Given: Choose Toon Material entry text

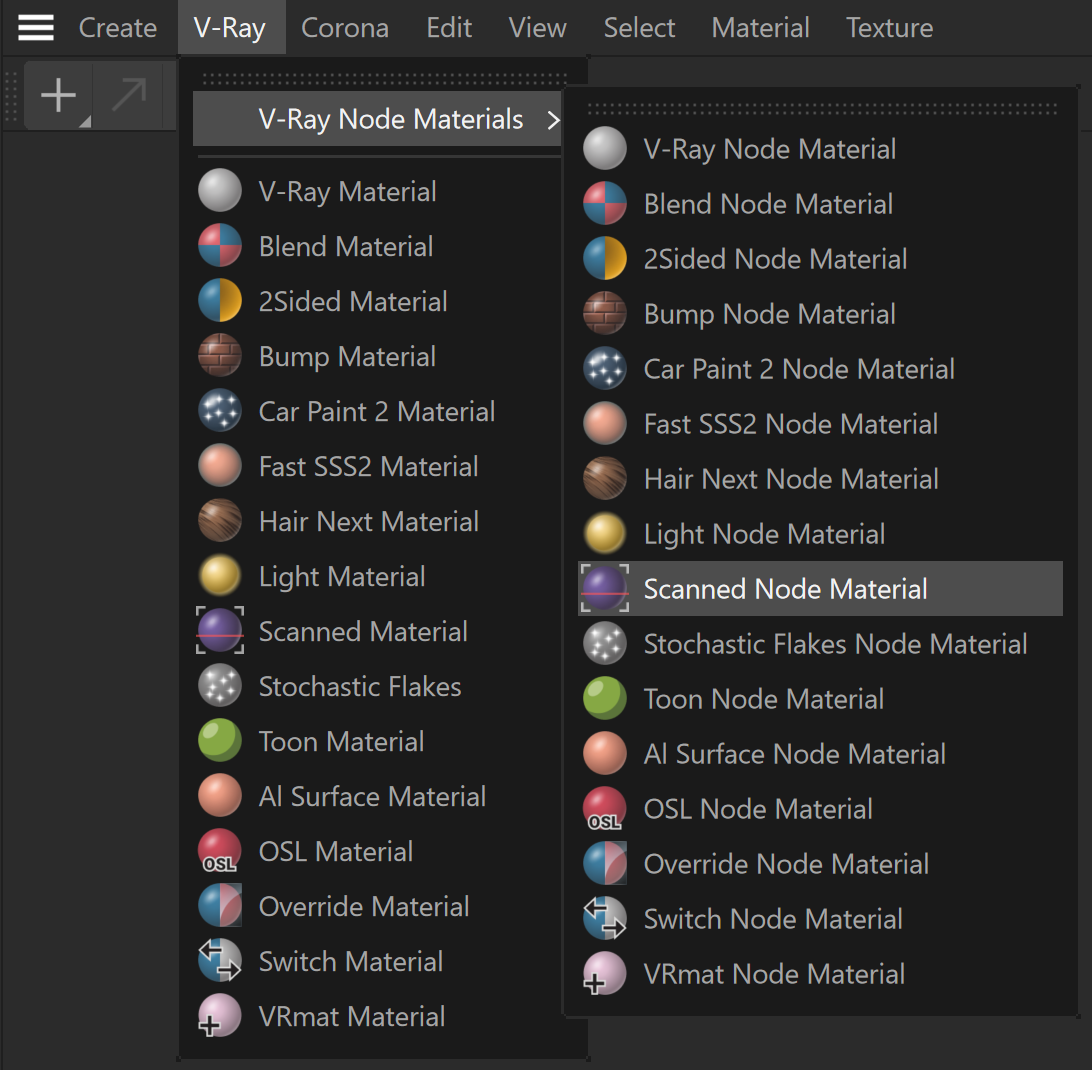Looking at the screenshot, I should click(341, 742).
